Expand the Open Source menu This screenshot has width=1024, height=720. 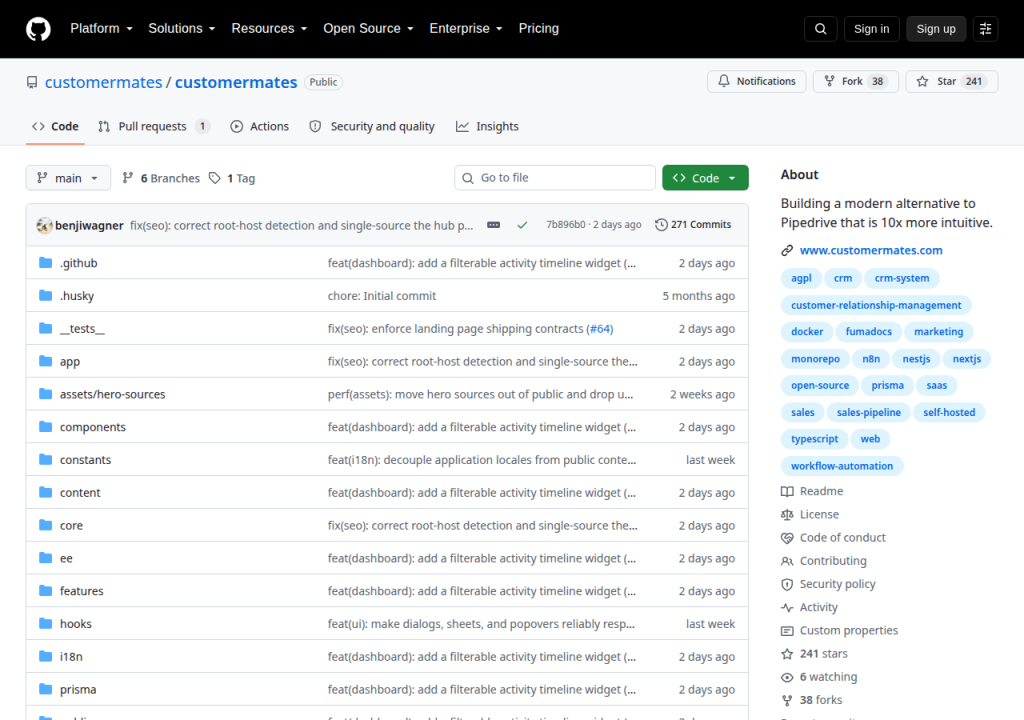(x=368, y=29)
